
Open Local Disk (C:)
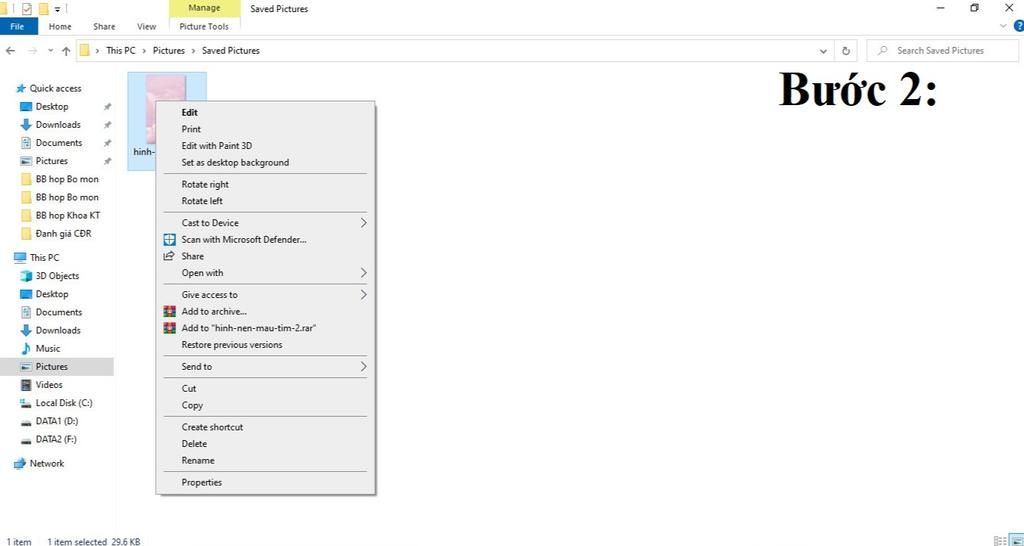tap(64, 403)
